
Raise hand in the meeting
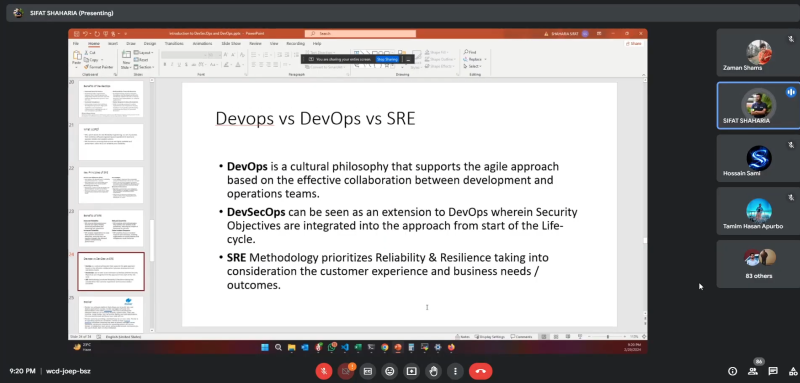pos(434,371)
